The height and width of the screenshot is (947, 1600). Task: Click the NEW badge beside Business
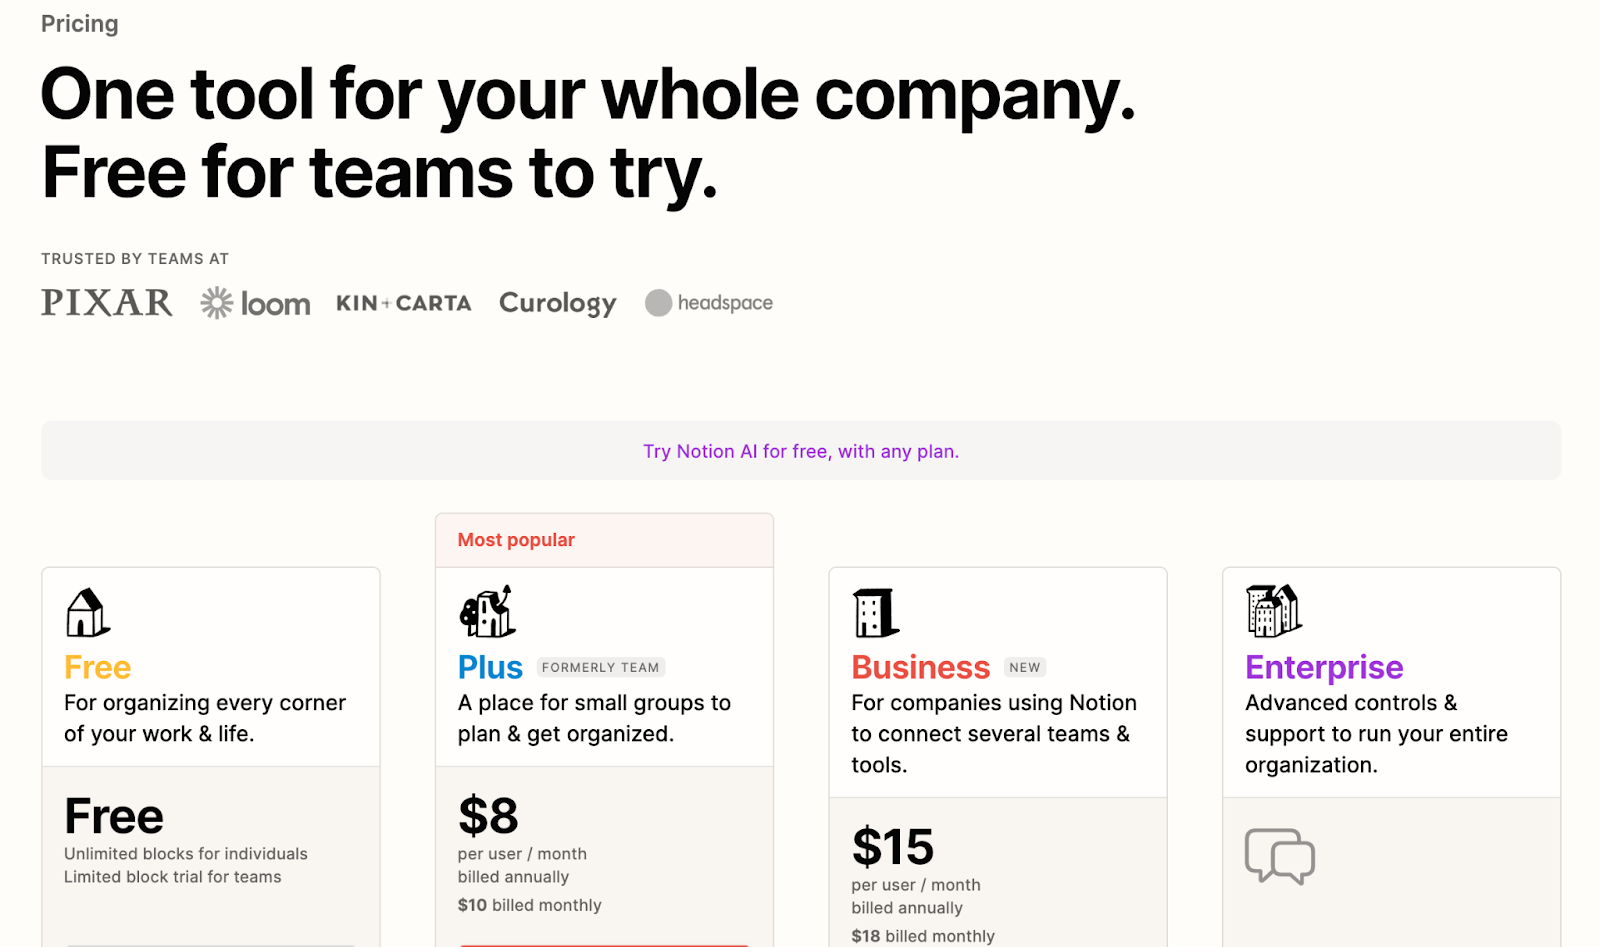(1025, 668)
